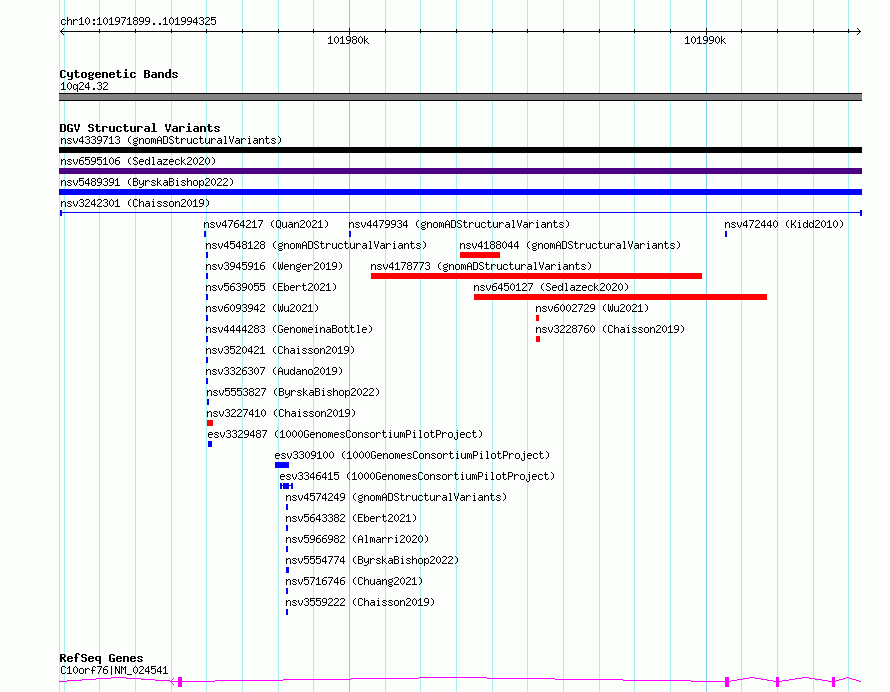Image resolution: width=890 pixels, height=692 pixels.
Task: Click the nsv5716746 Chuang2021 label
Action: pos(354,581)
